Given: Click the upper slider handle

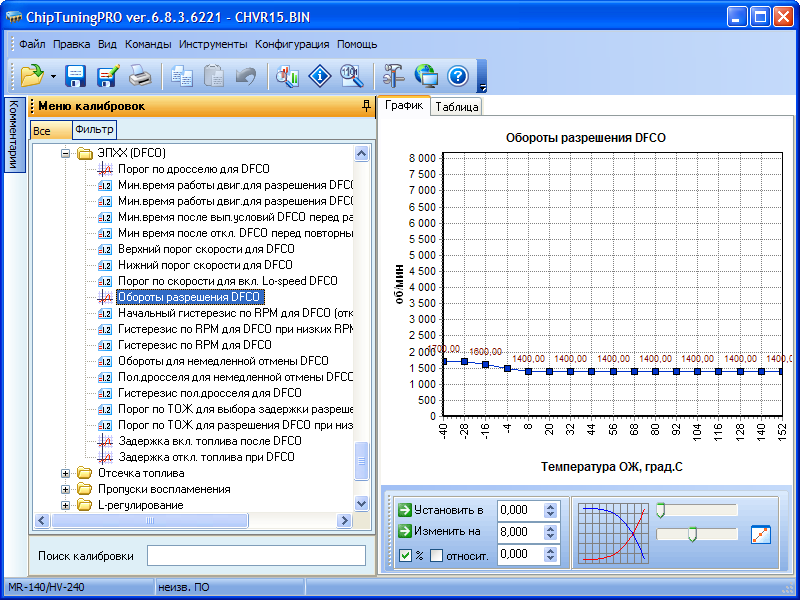Looking at the screenshot, I should tap(660, 510).
